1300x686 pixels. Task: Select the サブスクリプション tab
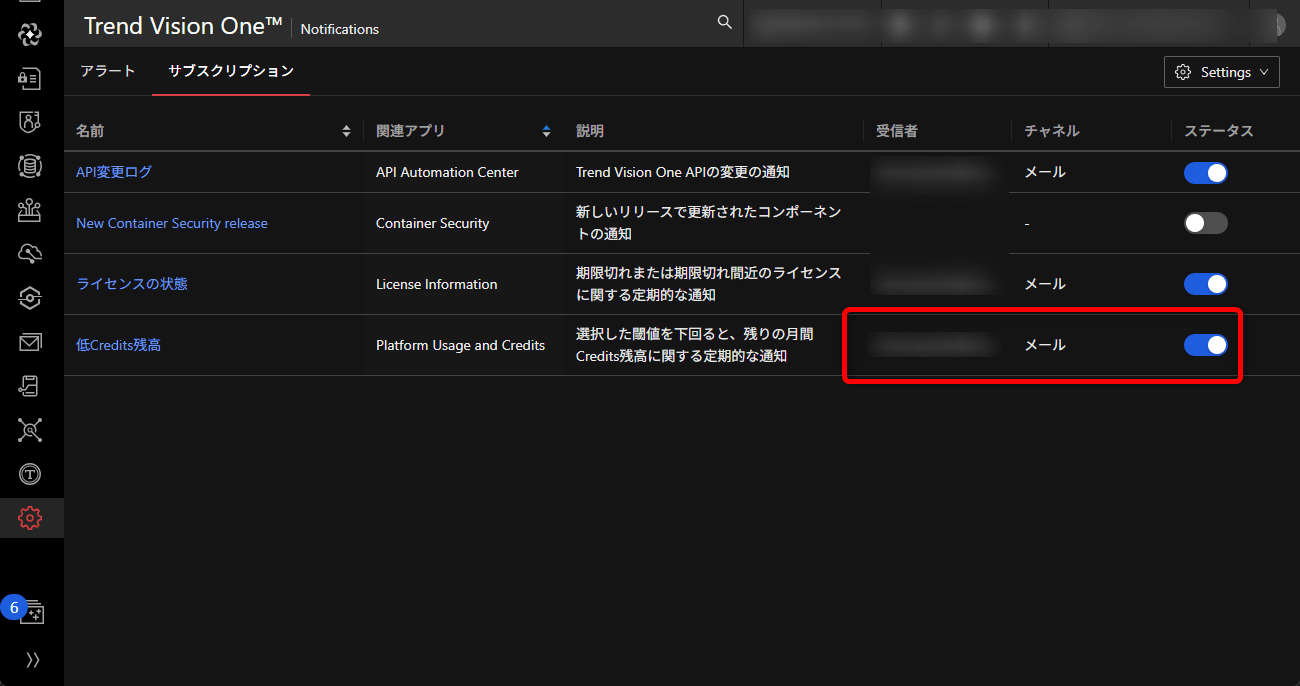click(230, 71)
